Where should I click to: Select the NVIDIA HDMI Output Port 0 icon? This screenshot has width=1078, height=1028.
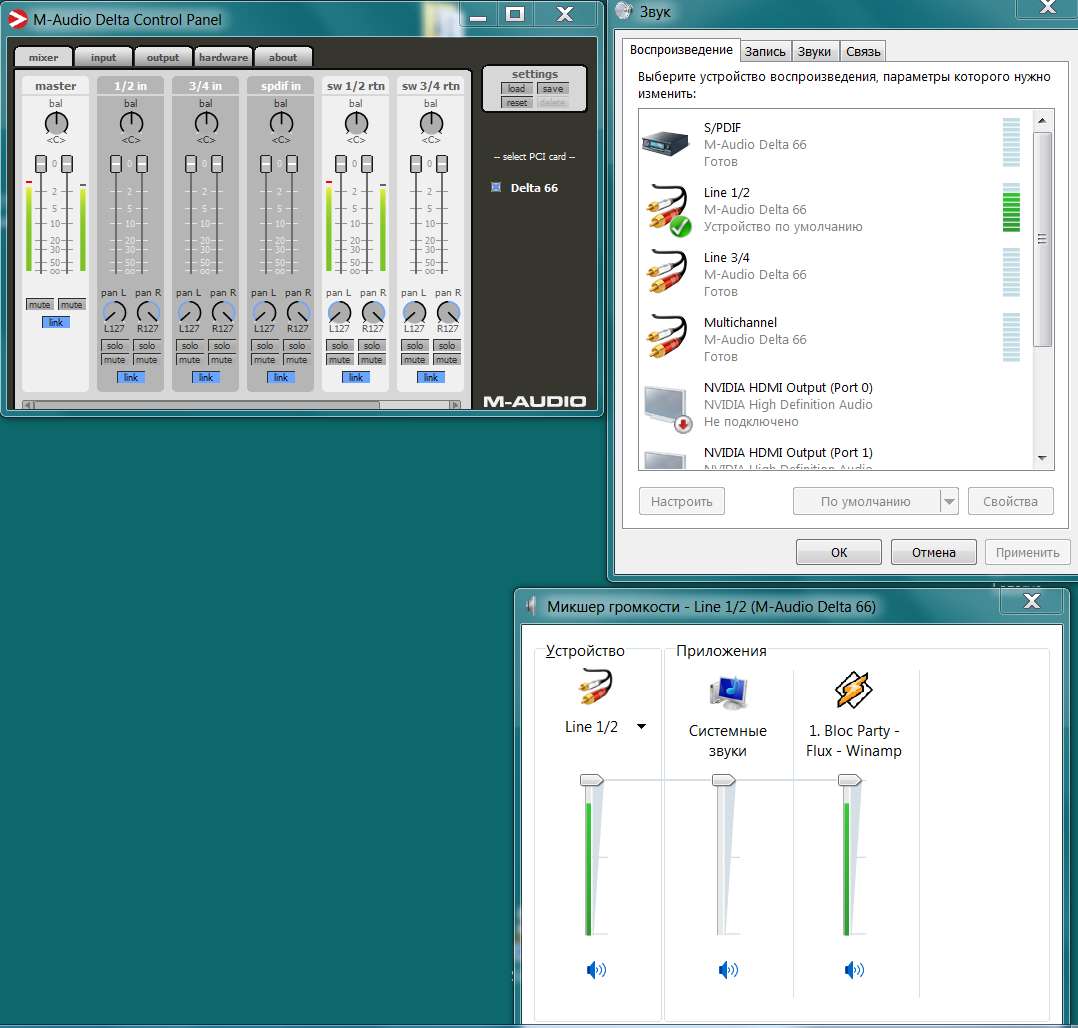tap(666, 404)
